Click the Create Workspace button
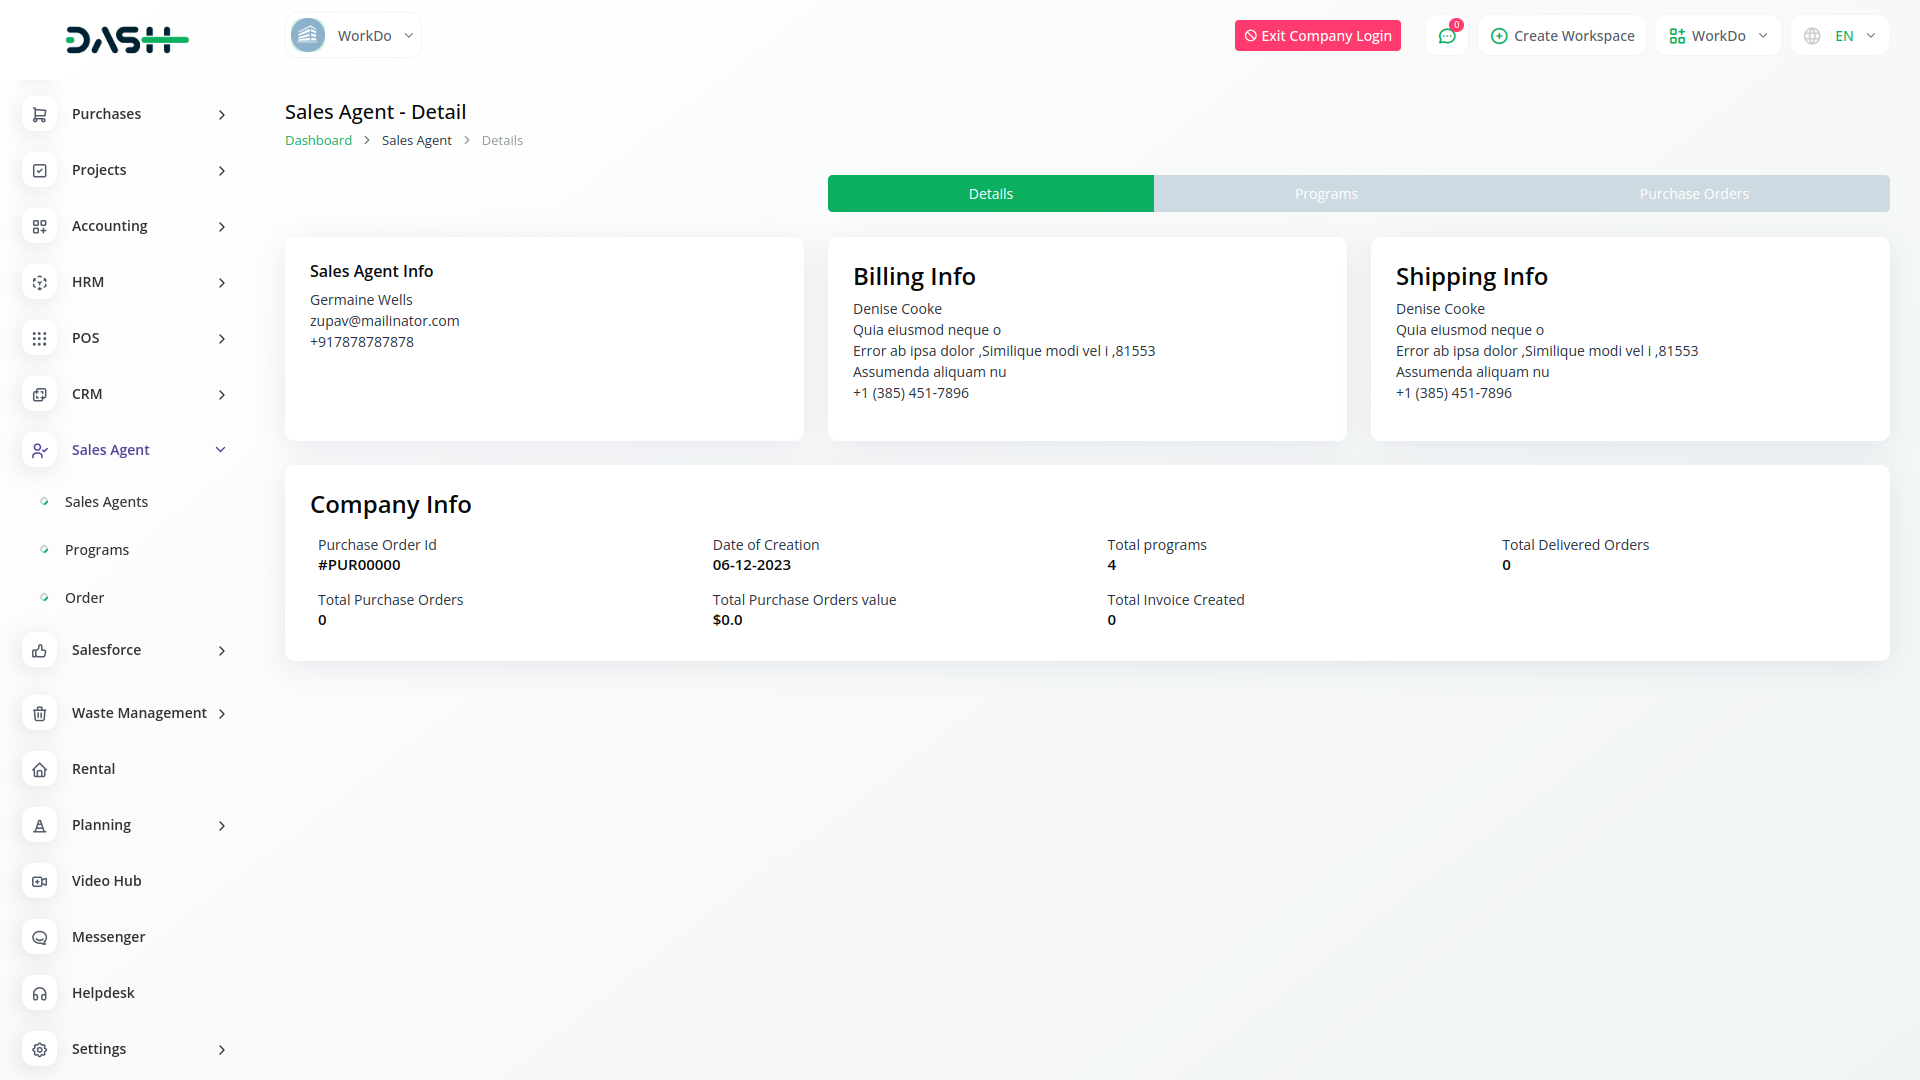1920x1080 pixels. [1562, 36]
